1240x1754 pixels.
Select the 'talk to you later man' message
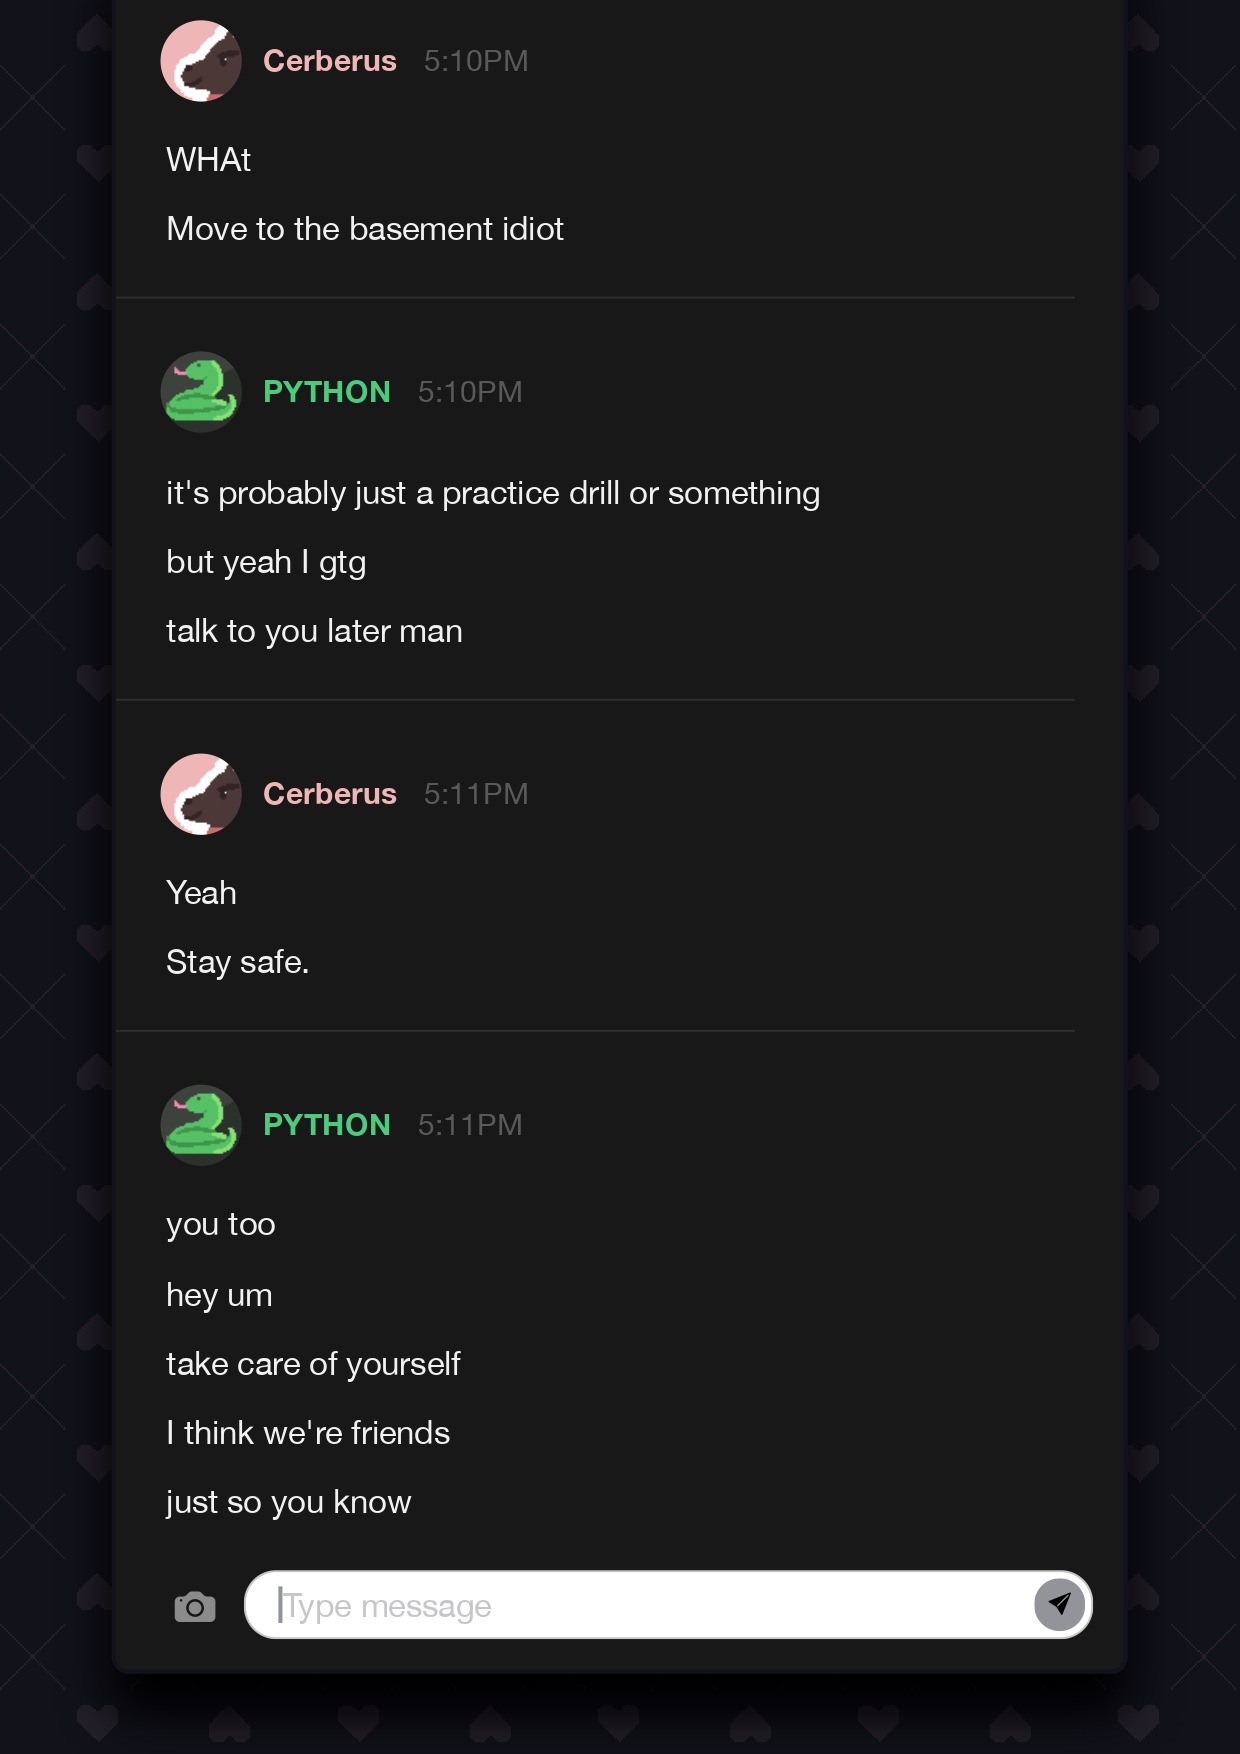pyautogui.click(x=314, y=632)
